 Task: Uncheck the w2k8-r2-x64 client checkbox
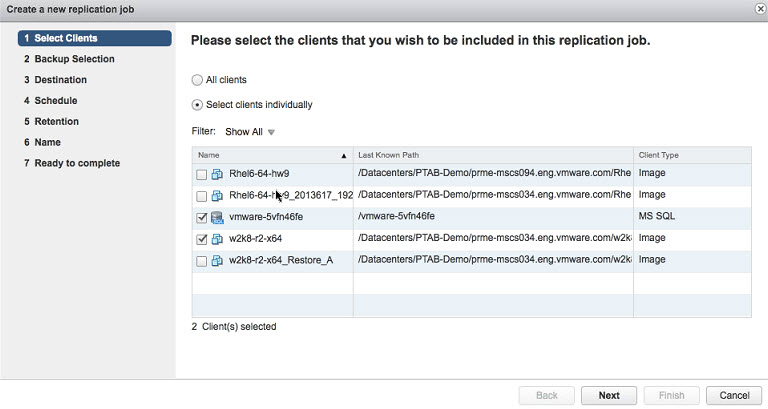201,239
